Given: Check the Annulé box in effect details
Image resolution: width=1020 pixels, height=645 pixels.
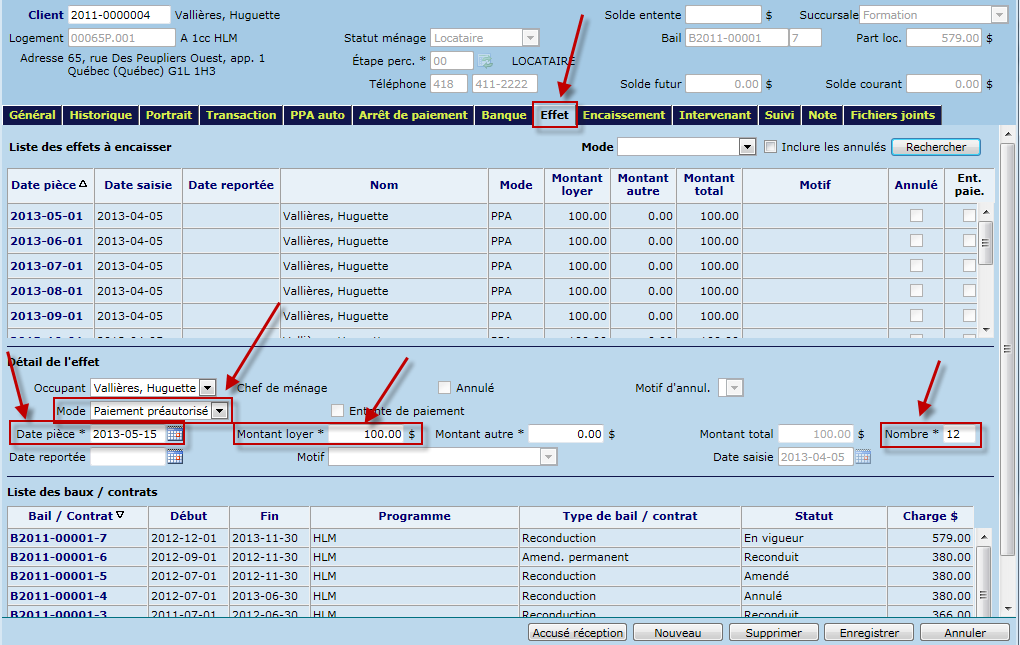Looking at the screenshot, I should pos(444,388).
